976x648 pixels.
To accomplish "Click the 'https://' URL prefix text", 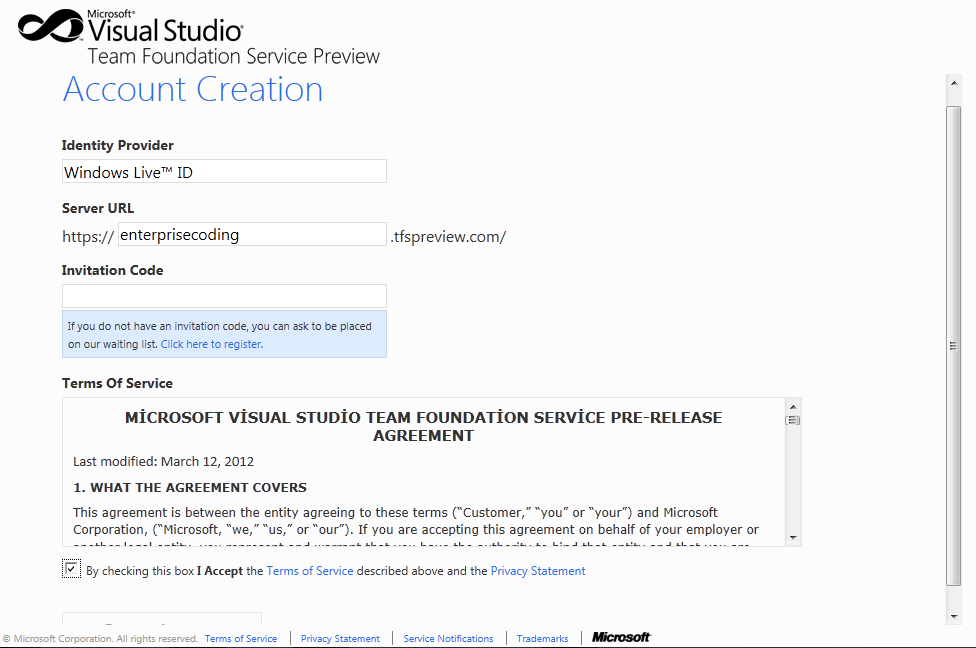I will point(88,237).
